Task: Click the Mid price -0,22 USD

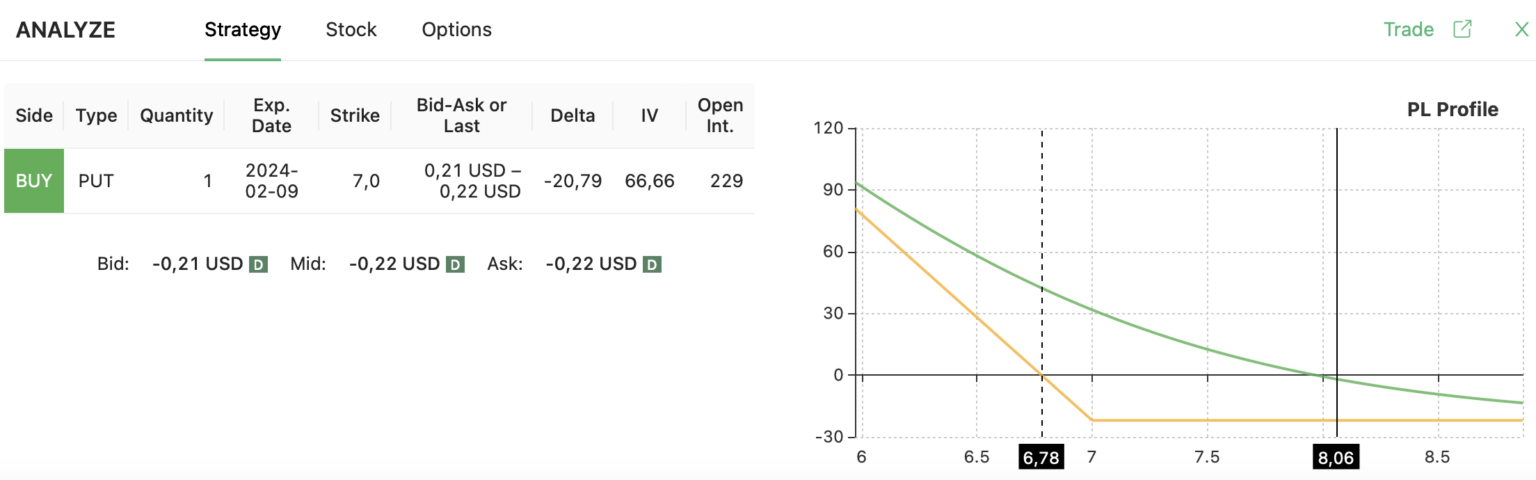Action: pos(394,264)
